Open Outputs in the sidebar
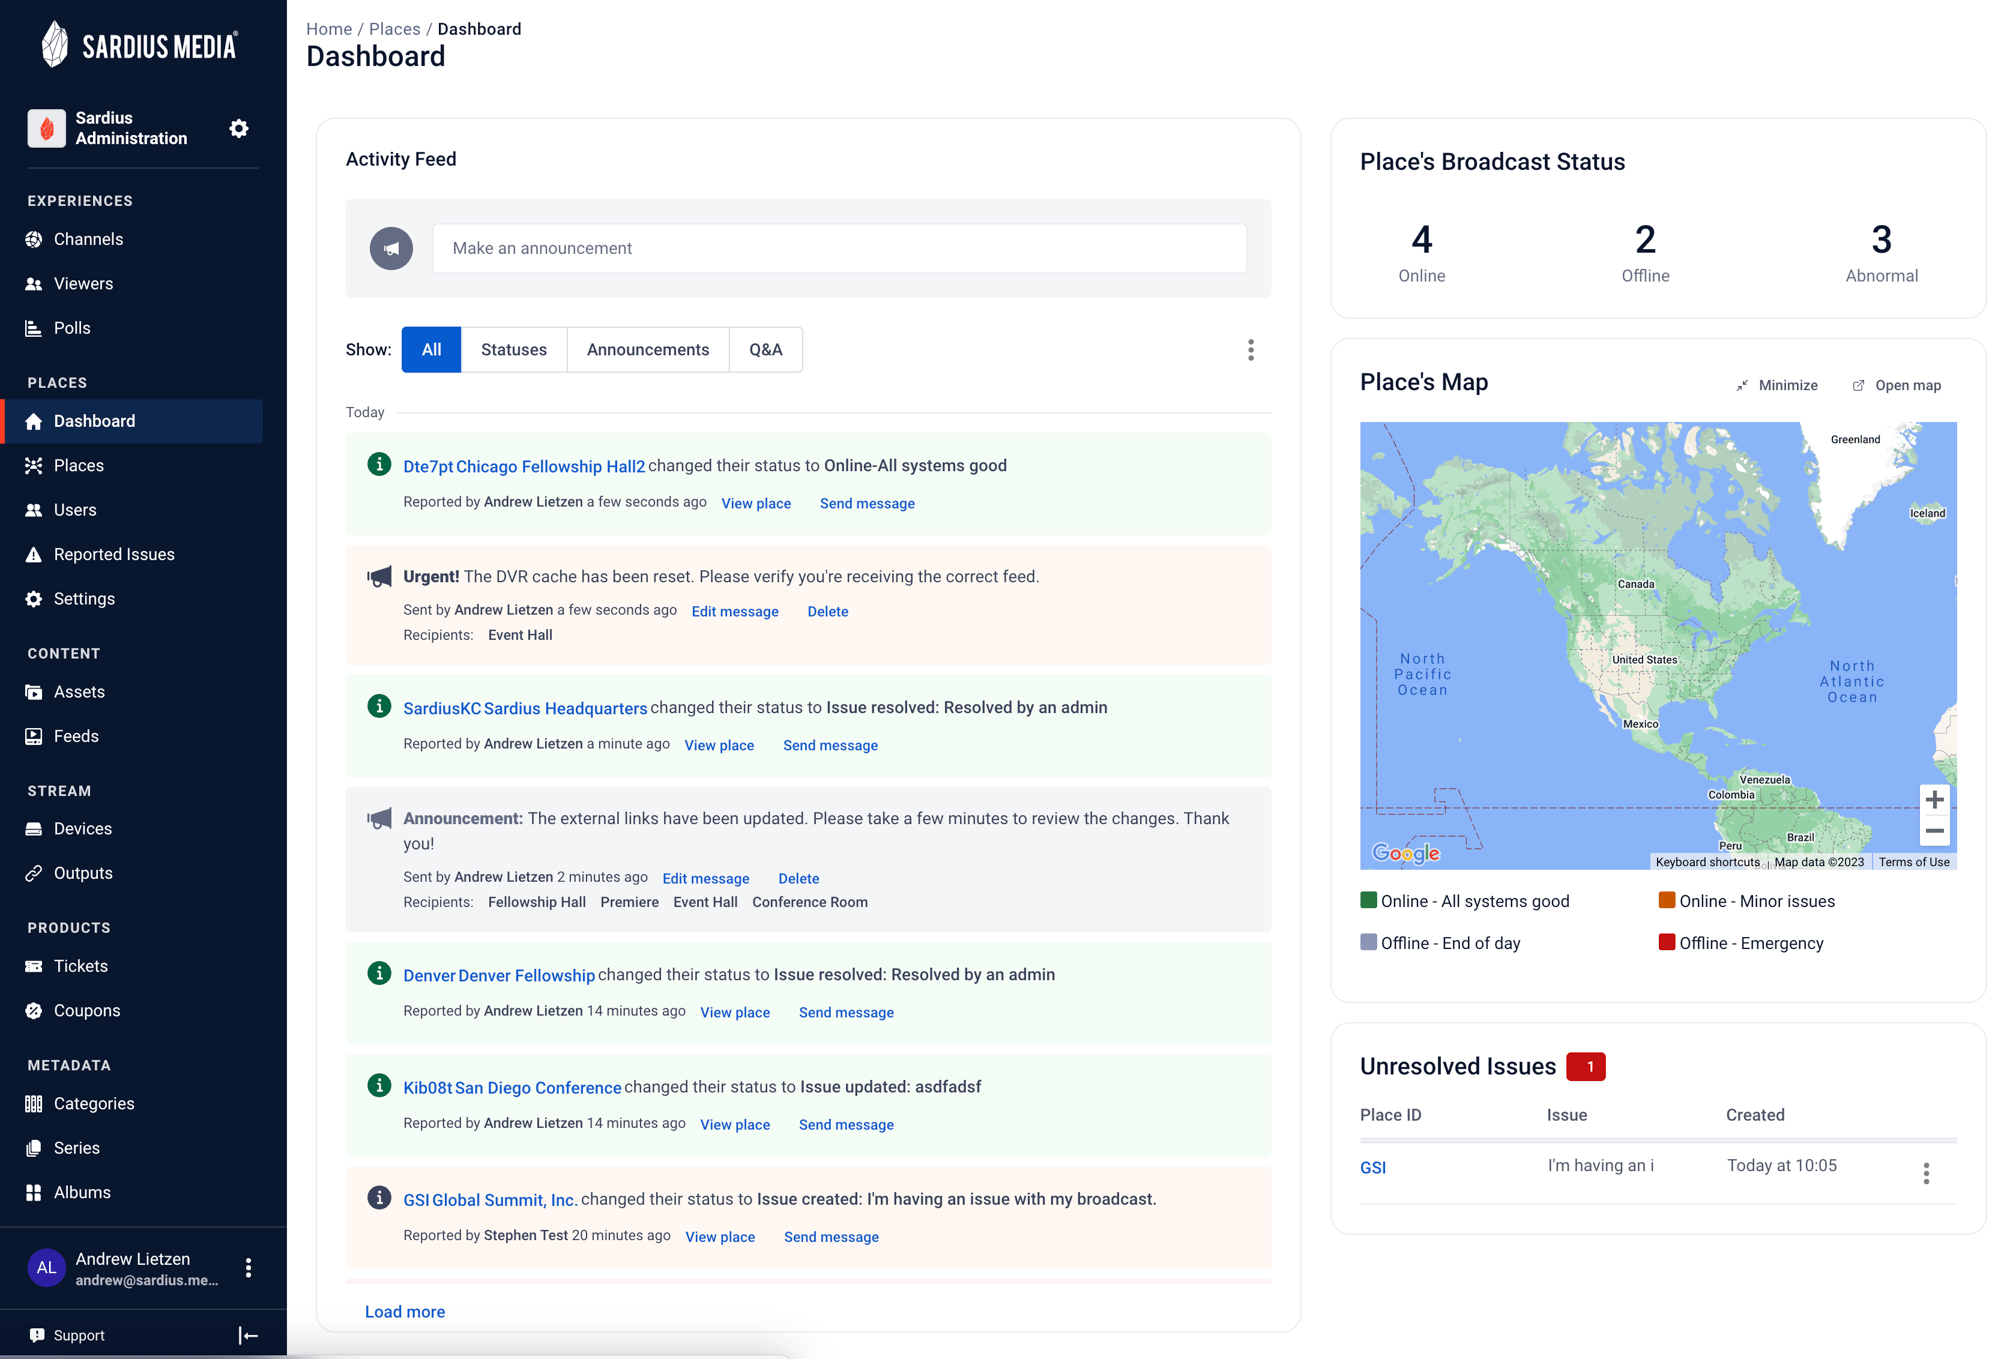The image size is (2010, 1359). 81,872
